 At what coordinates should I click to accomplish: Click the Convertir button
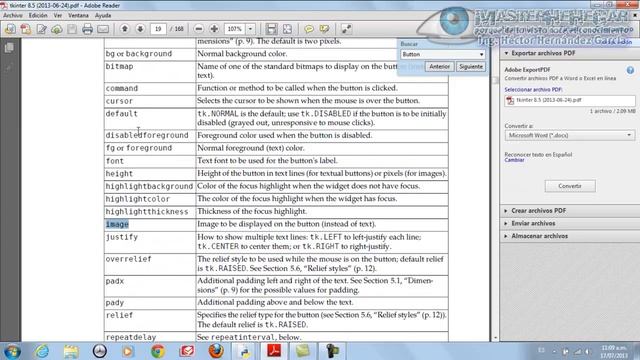(x=570, y=186)
